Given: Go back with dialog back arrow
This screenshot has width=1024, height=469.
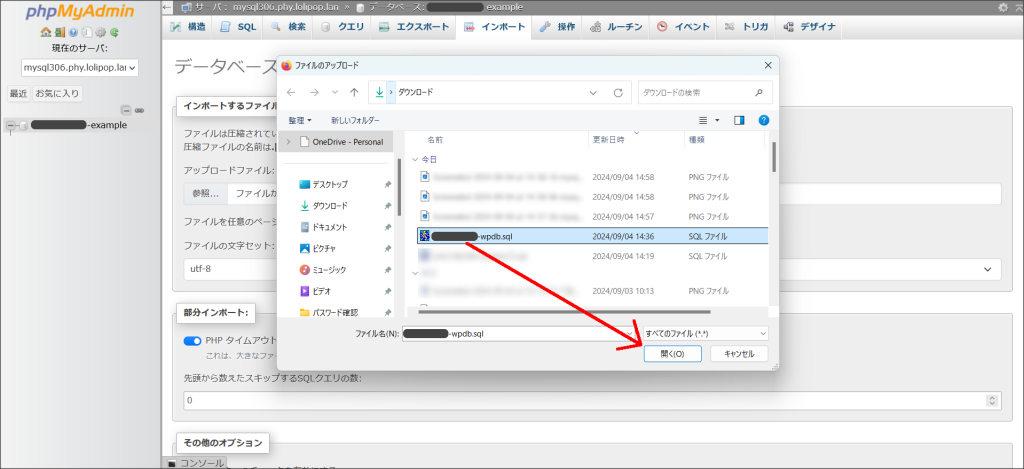Looking at the screenshot, I should (291, 93).
